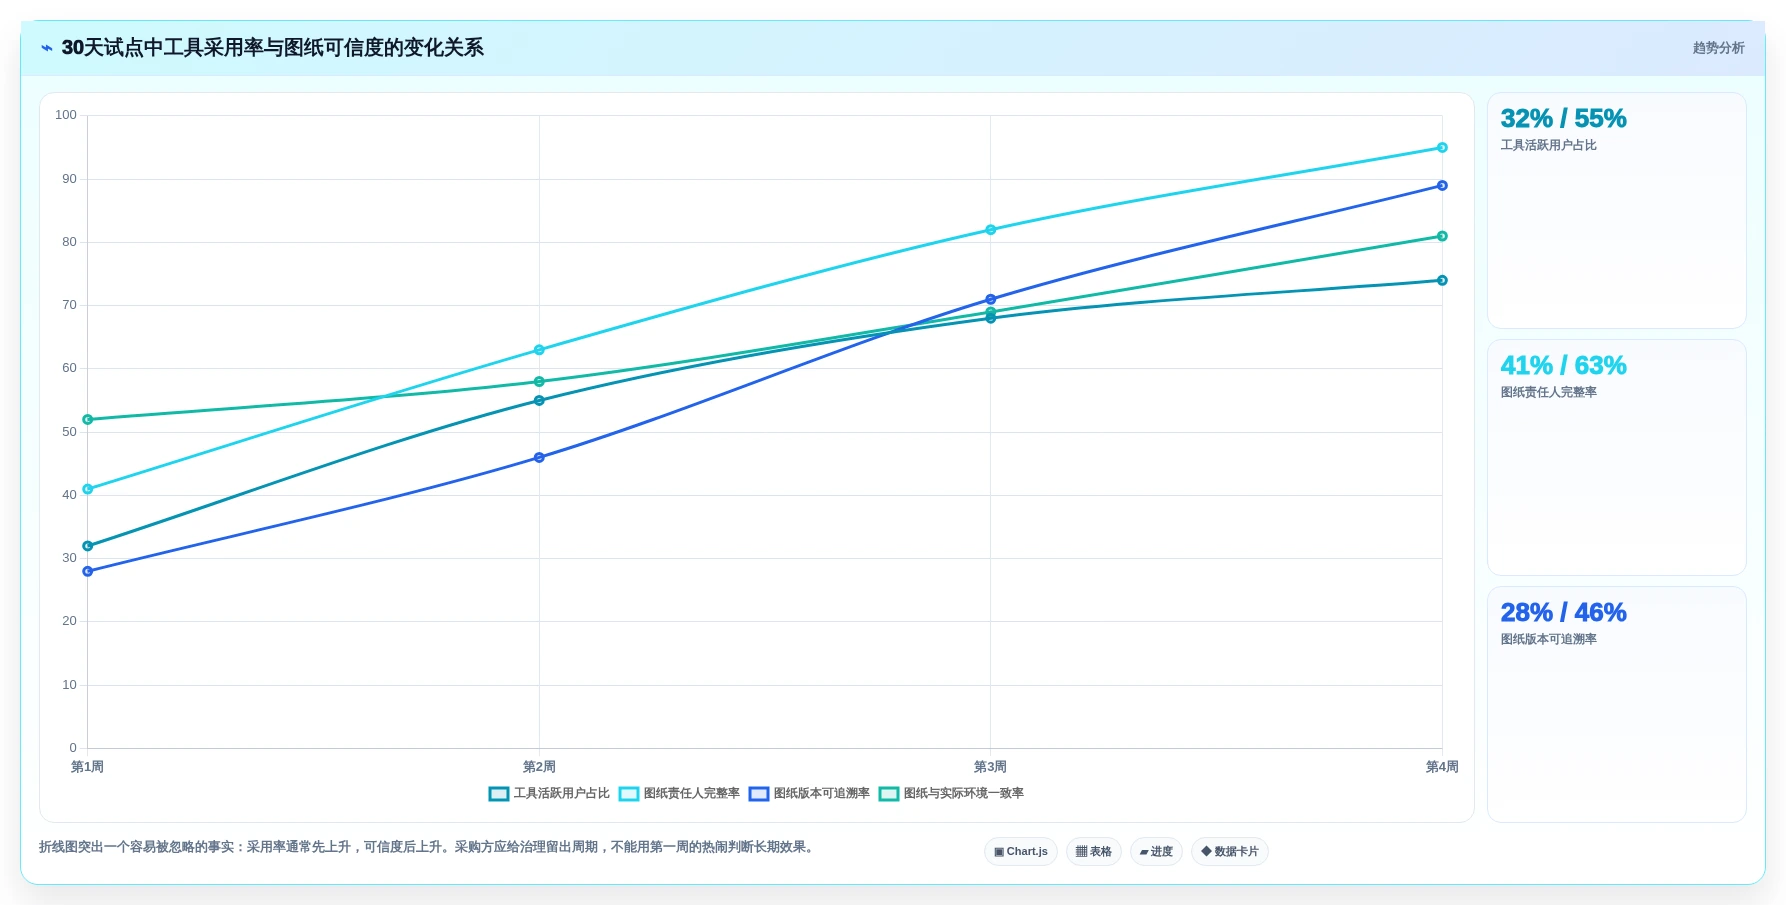Click the 第2周 point on 图纸版本可追溯率 line (46)
This screenshot has height=905, width=1786.
[x=539, y=458]
